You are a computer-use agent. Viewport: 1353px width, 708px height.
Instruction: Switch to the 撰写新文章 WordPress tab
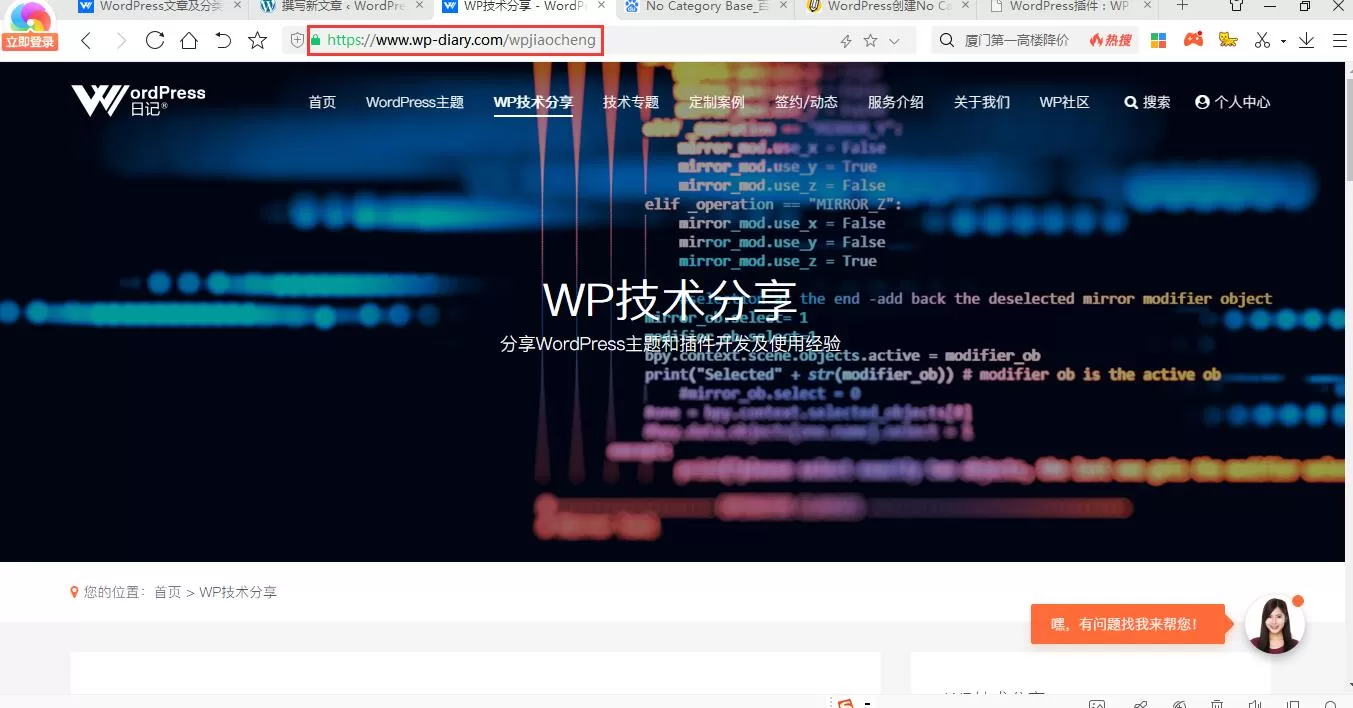coord(342,7)
